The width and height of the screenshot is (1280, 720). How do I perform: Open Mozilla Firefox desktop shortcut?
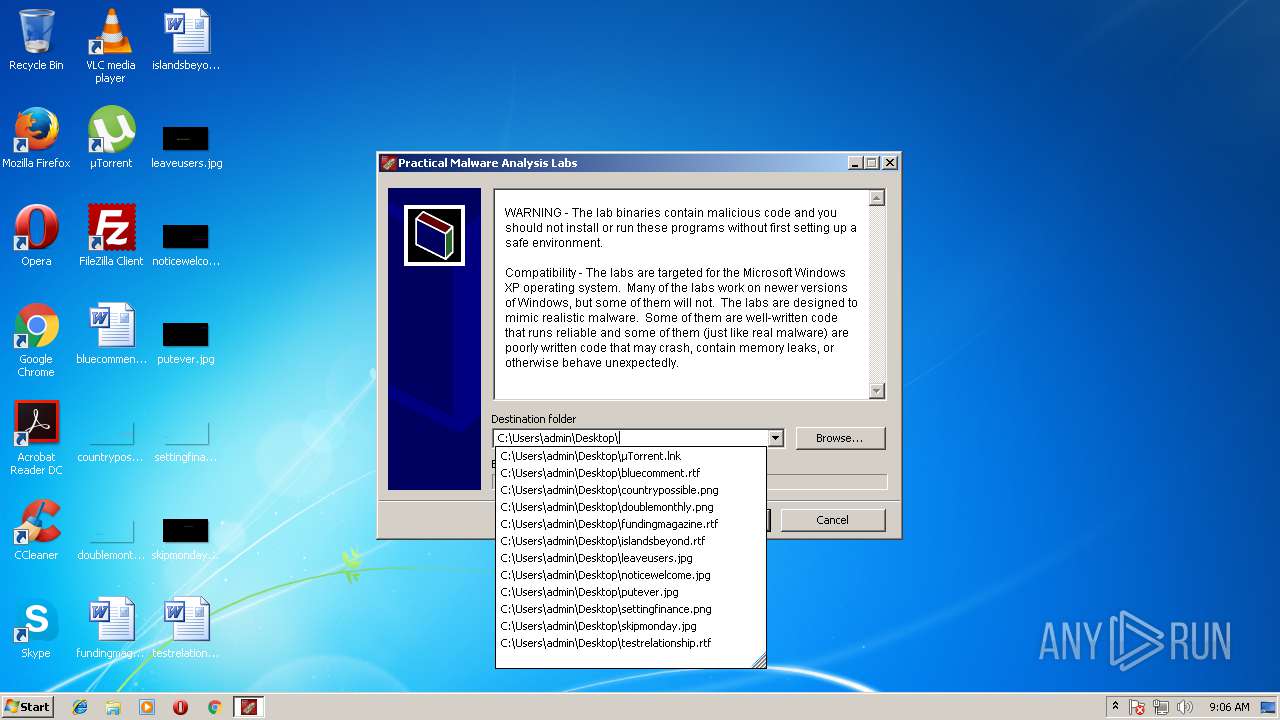[36, 138]
